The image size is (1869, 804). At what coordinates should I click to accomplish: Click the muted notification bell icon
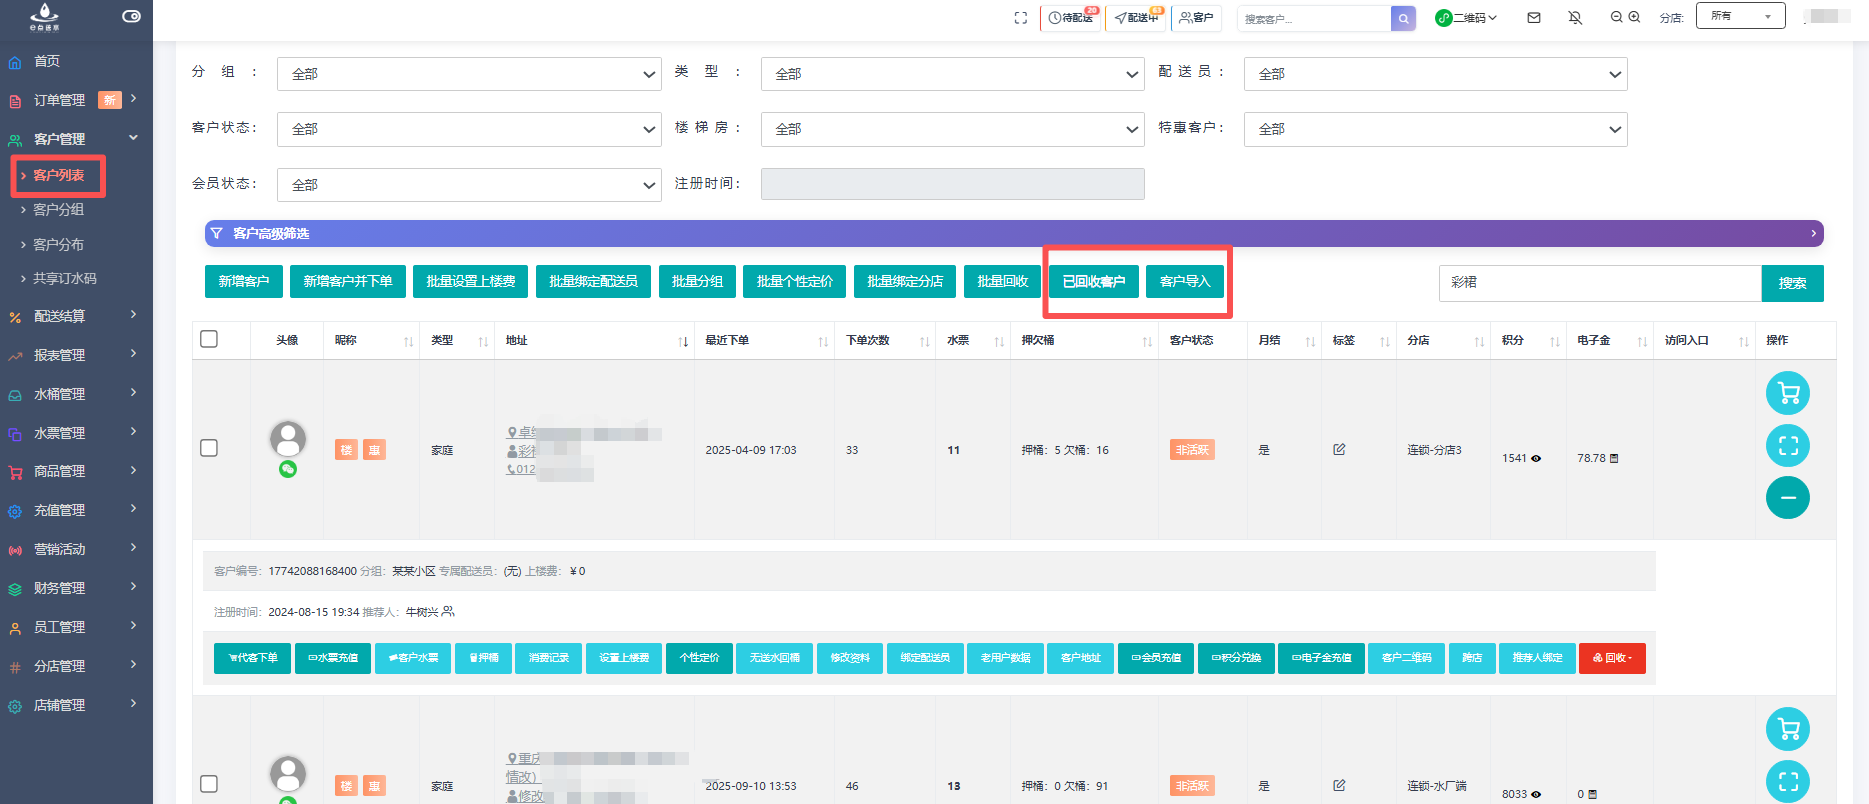1575,18
